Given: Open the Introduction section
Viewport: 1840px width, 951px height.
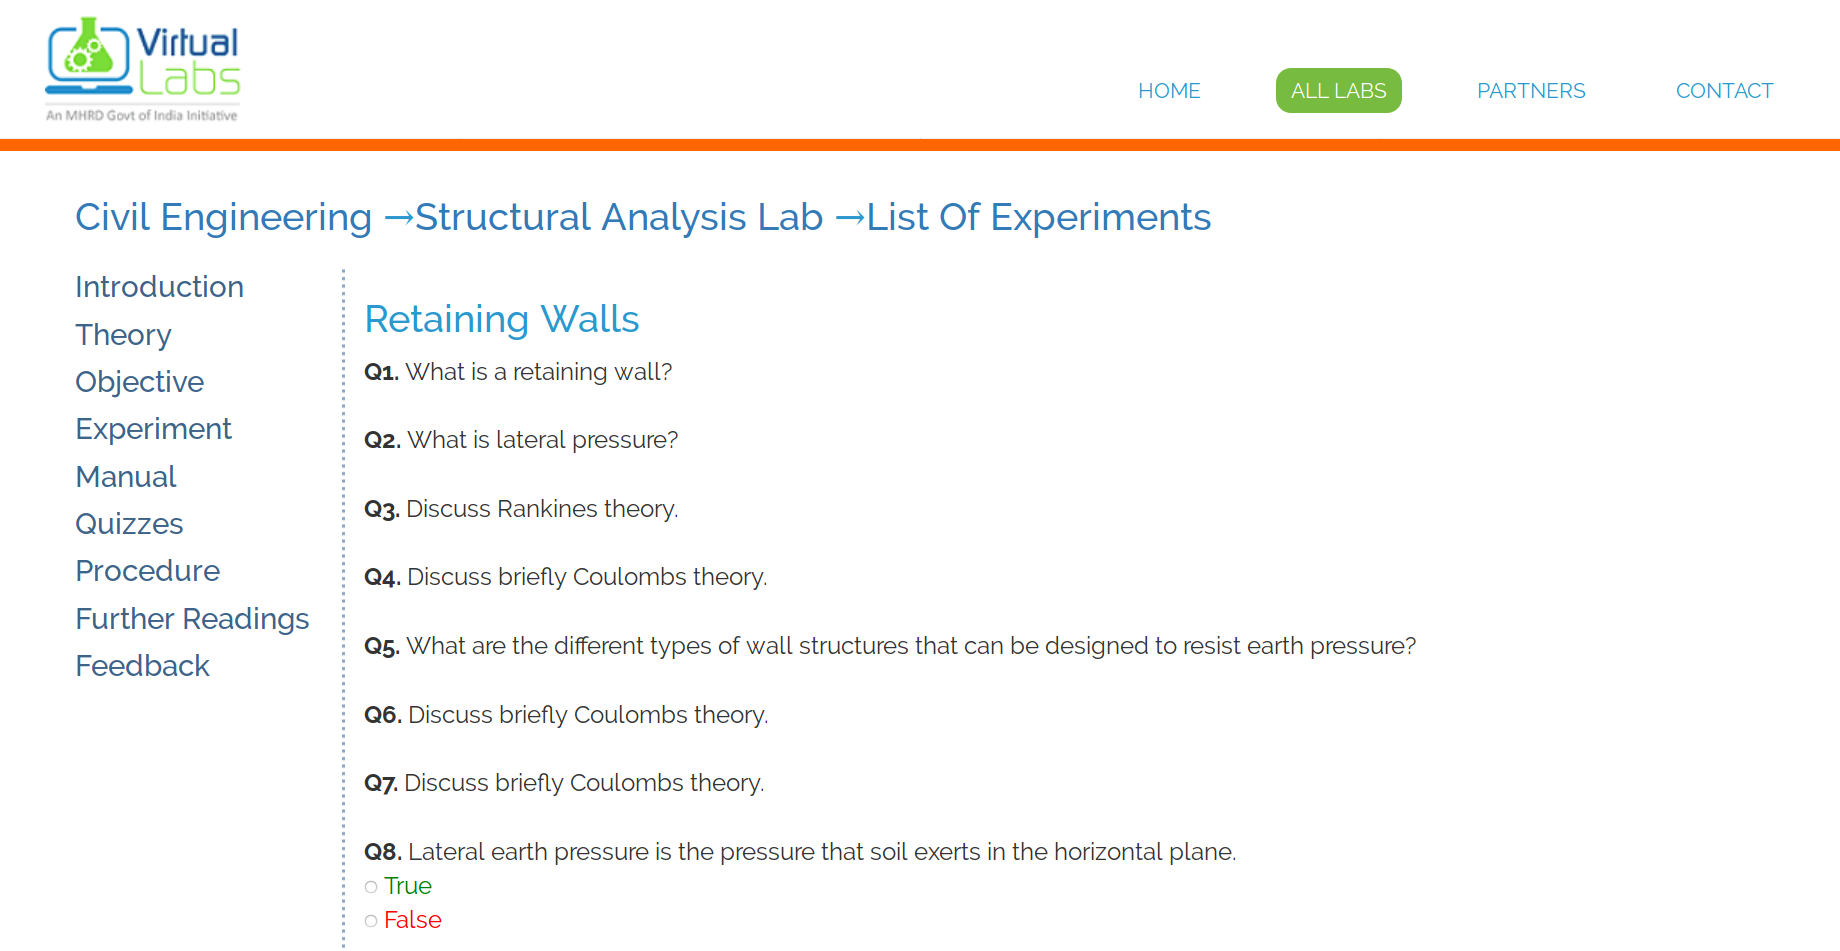Looking at the screenshot, I should (159, 287).
